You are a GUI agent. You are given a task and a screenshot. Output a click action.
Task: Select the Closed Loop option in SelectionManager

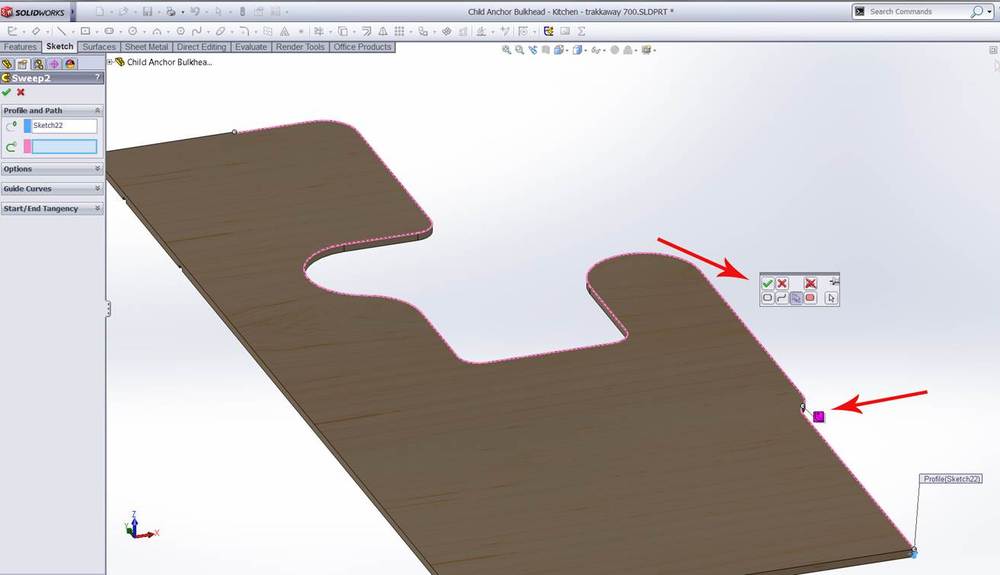click(x=768, y=298)
